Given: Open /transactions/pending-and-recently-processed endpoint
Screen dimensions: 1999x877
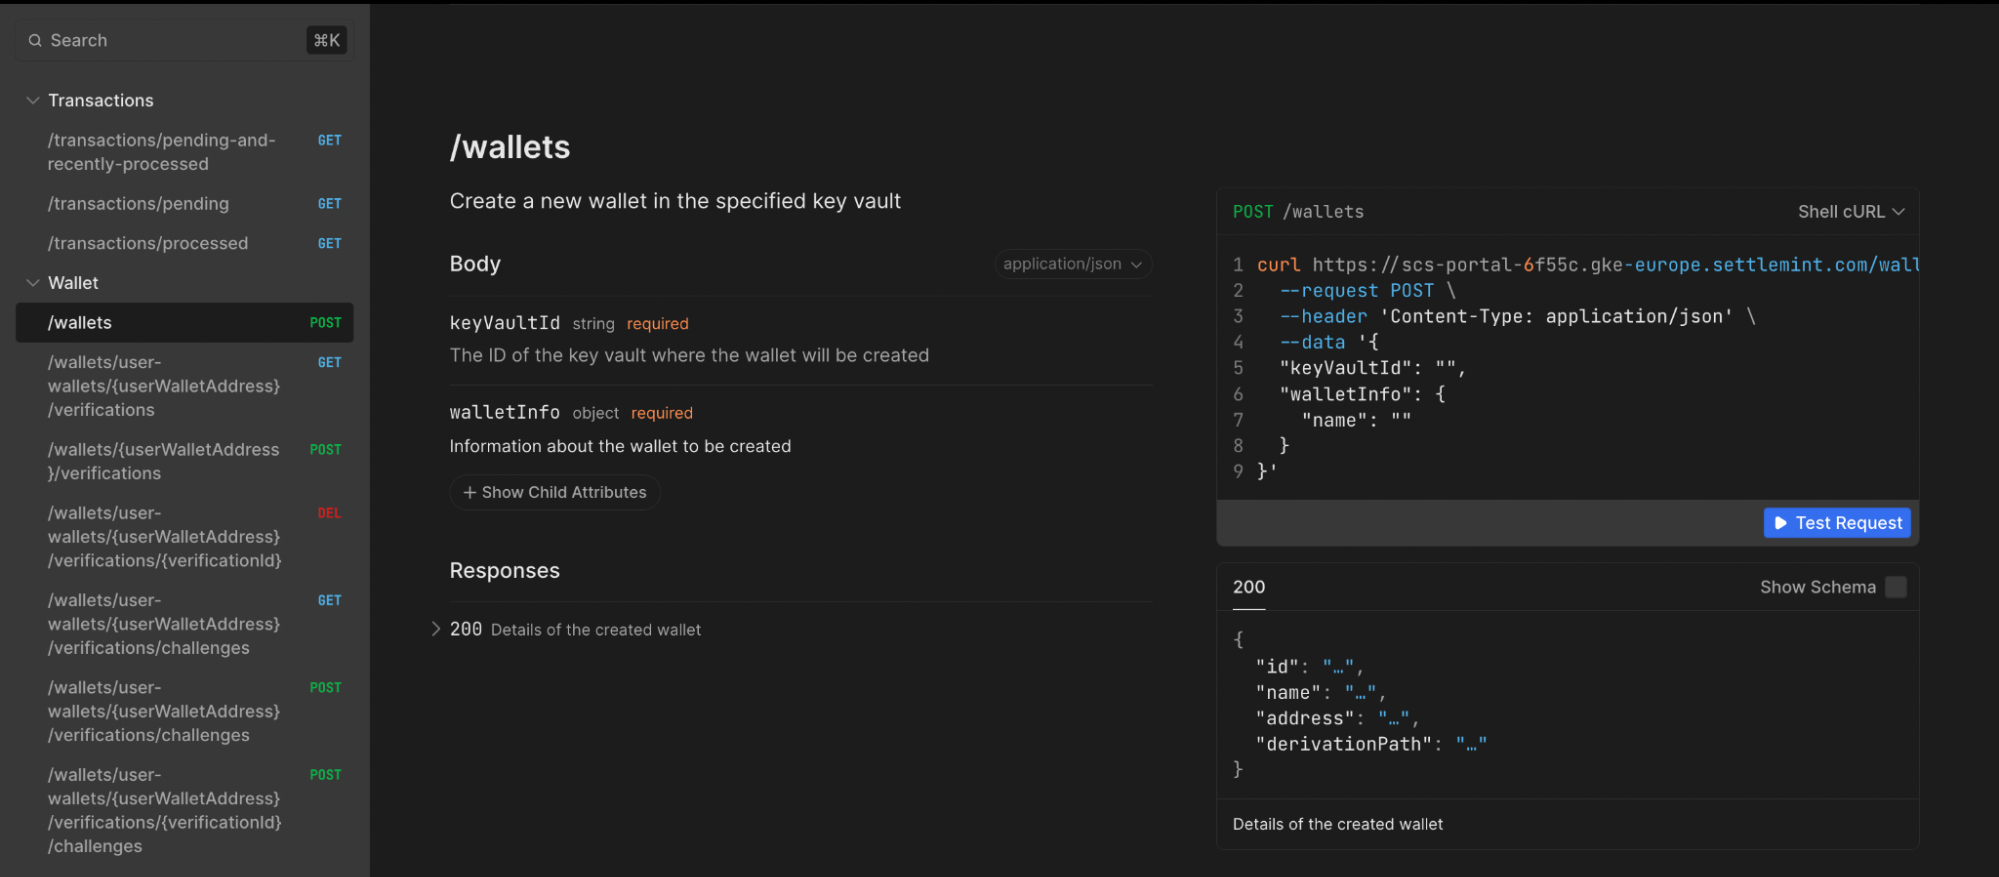Looking at the screenshot, I should click(x=184, y=152).
